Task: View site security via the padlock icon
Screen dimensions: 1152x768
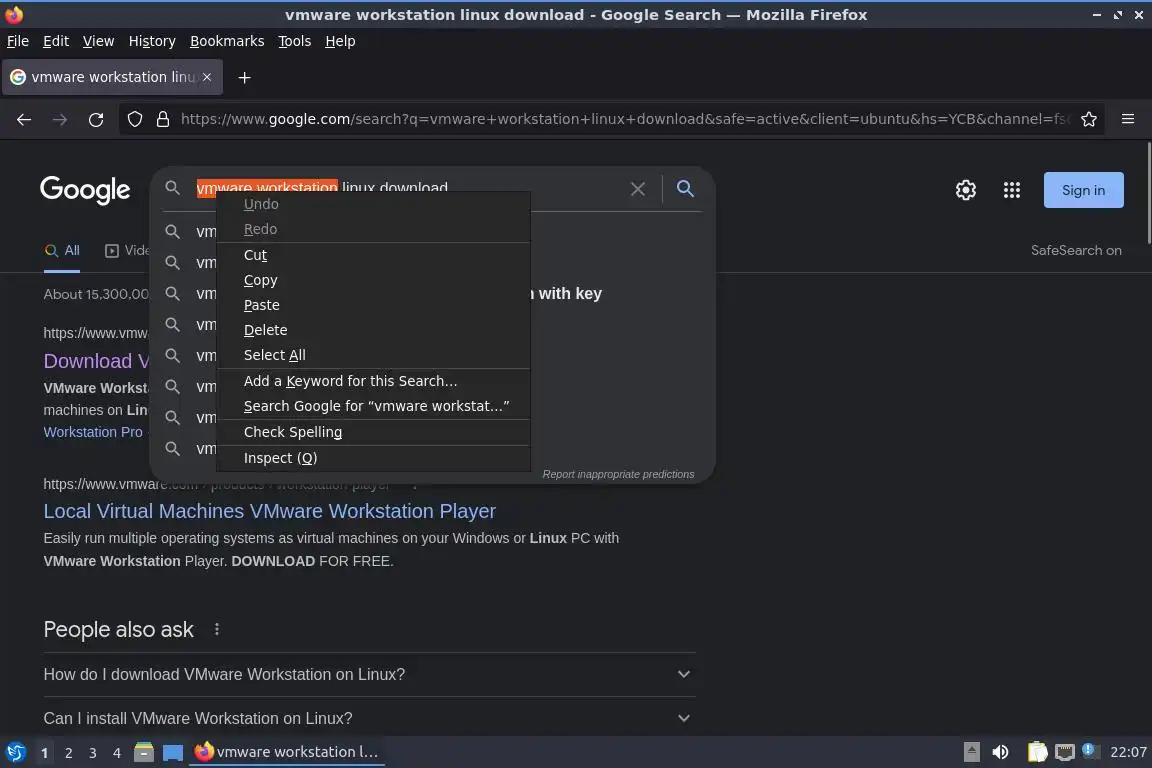Action: [163, 119]
